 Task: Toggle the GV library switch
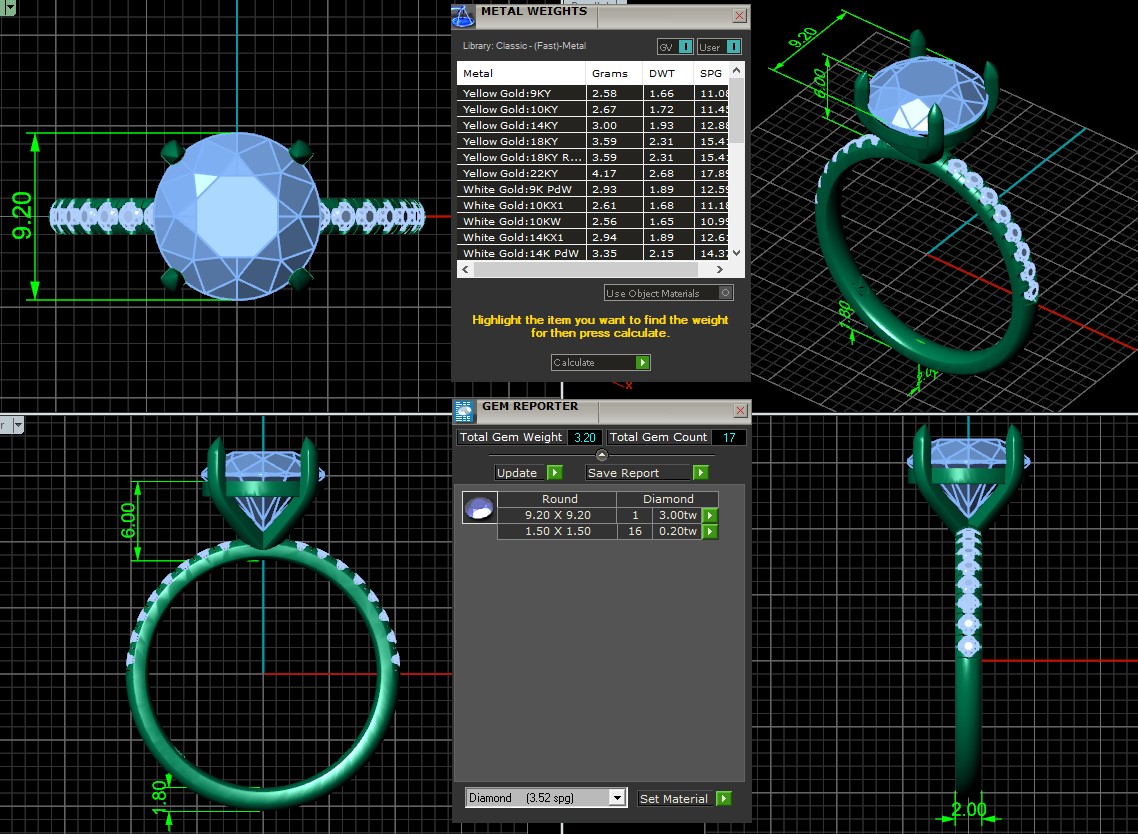685,47
